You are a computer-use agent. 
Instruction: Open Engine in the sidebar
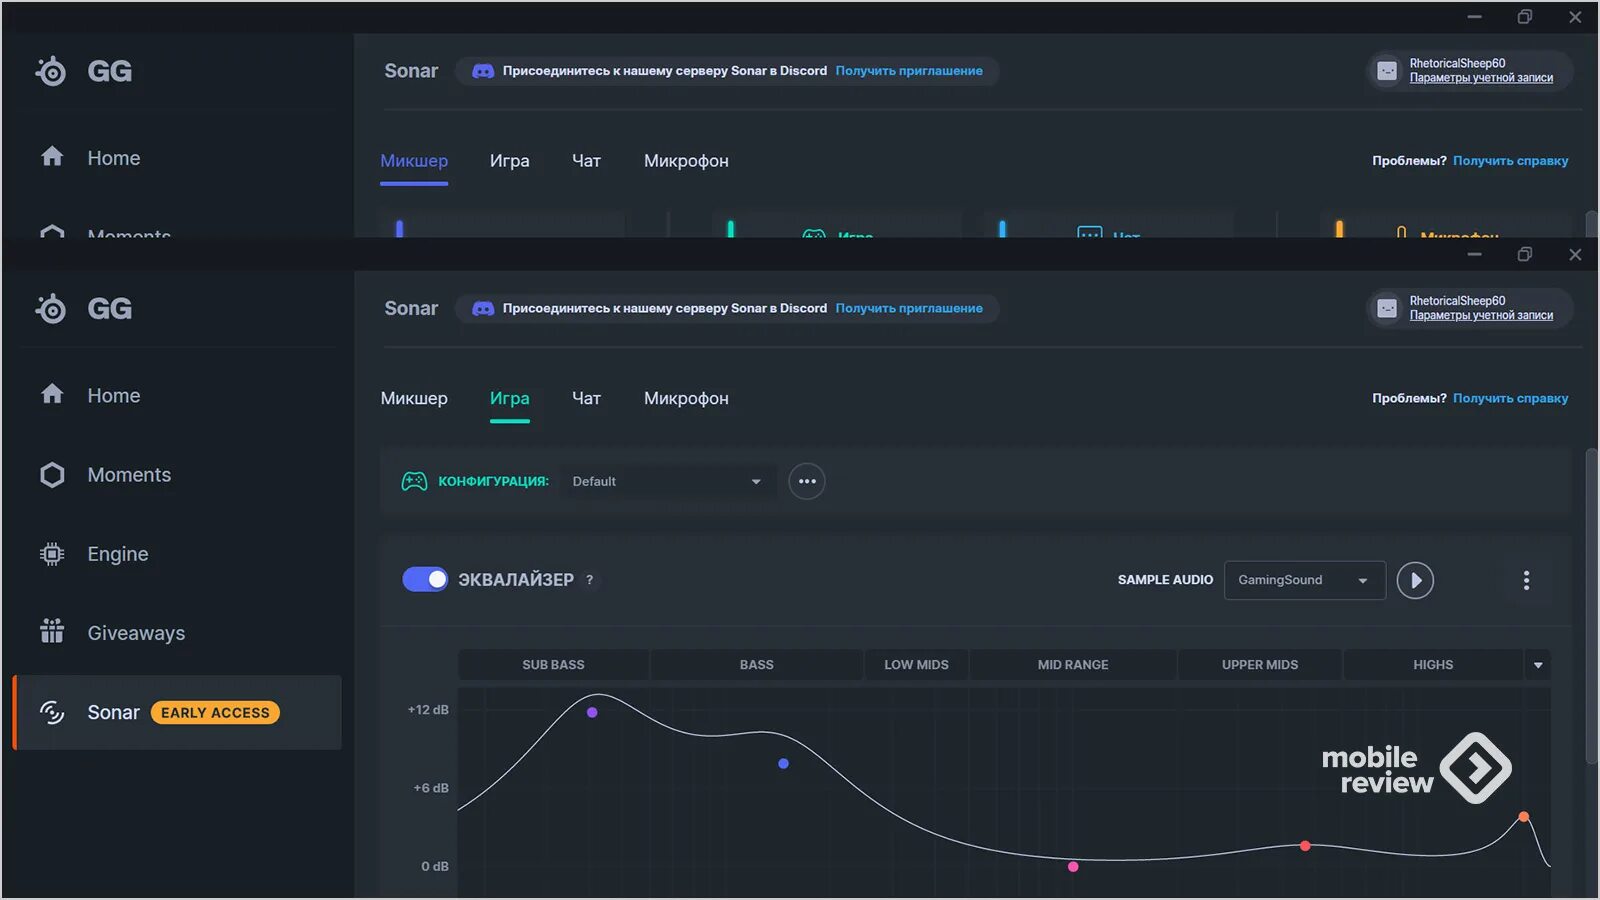(x=94, y=554)
